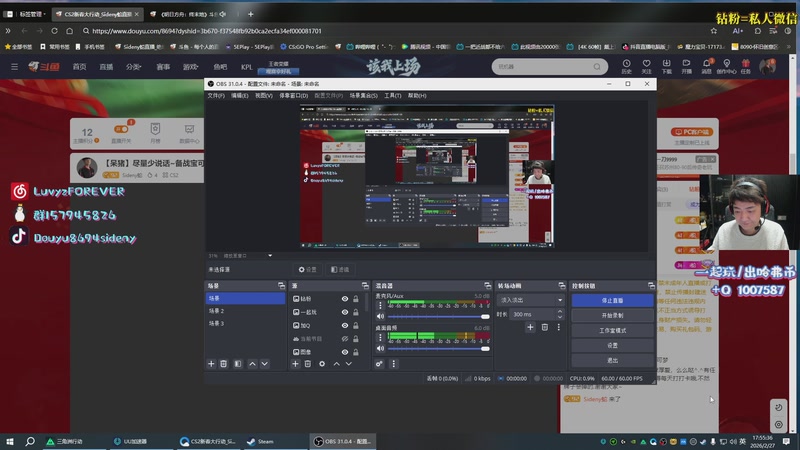This screenshot has width=800, height=450.
Task: Mute the 麦克风/Aux audio channel
Action: (380, 316)
